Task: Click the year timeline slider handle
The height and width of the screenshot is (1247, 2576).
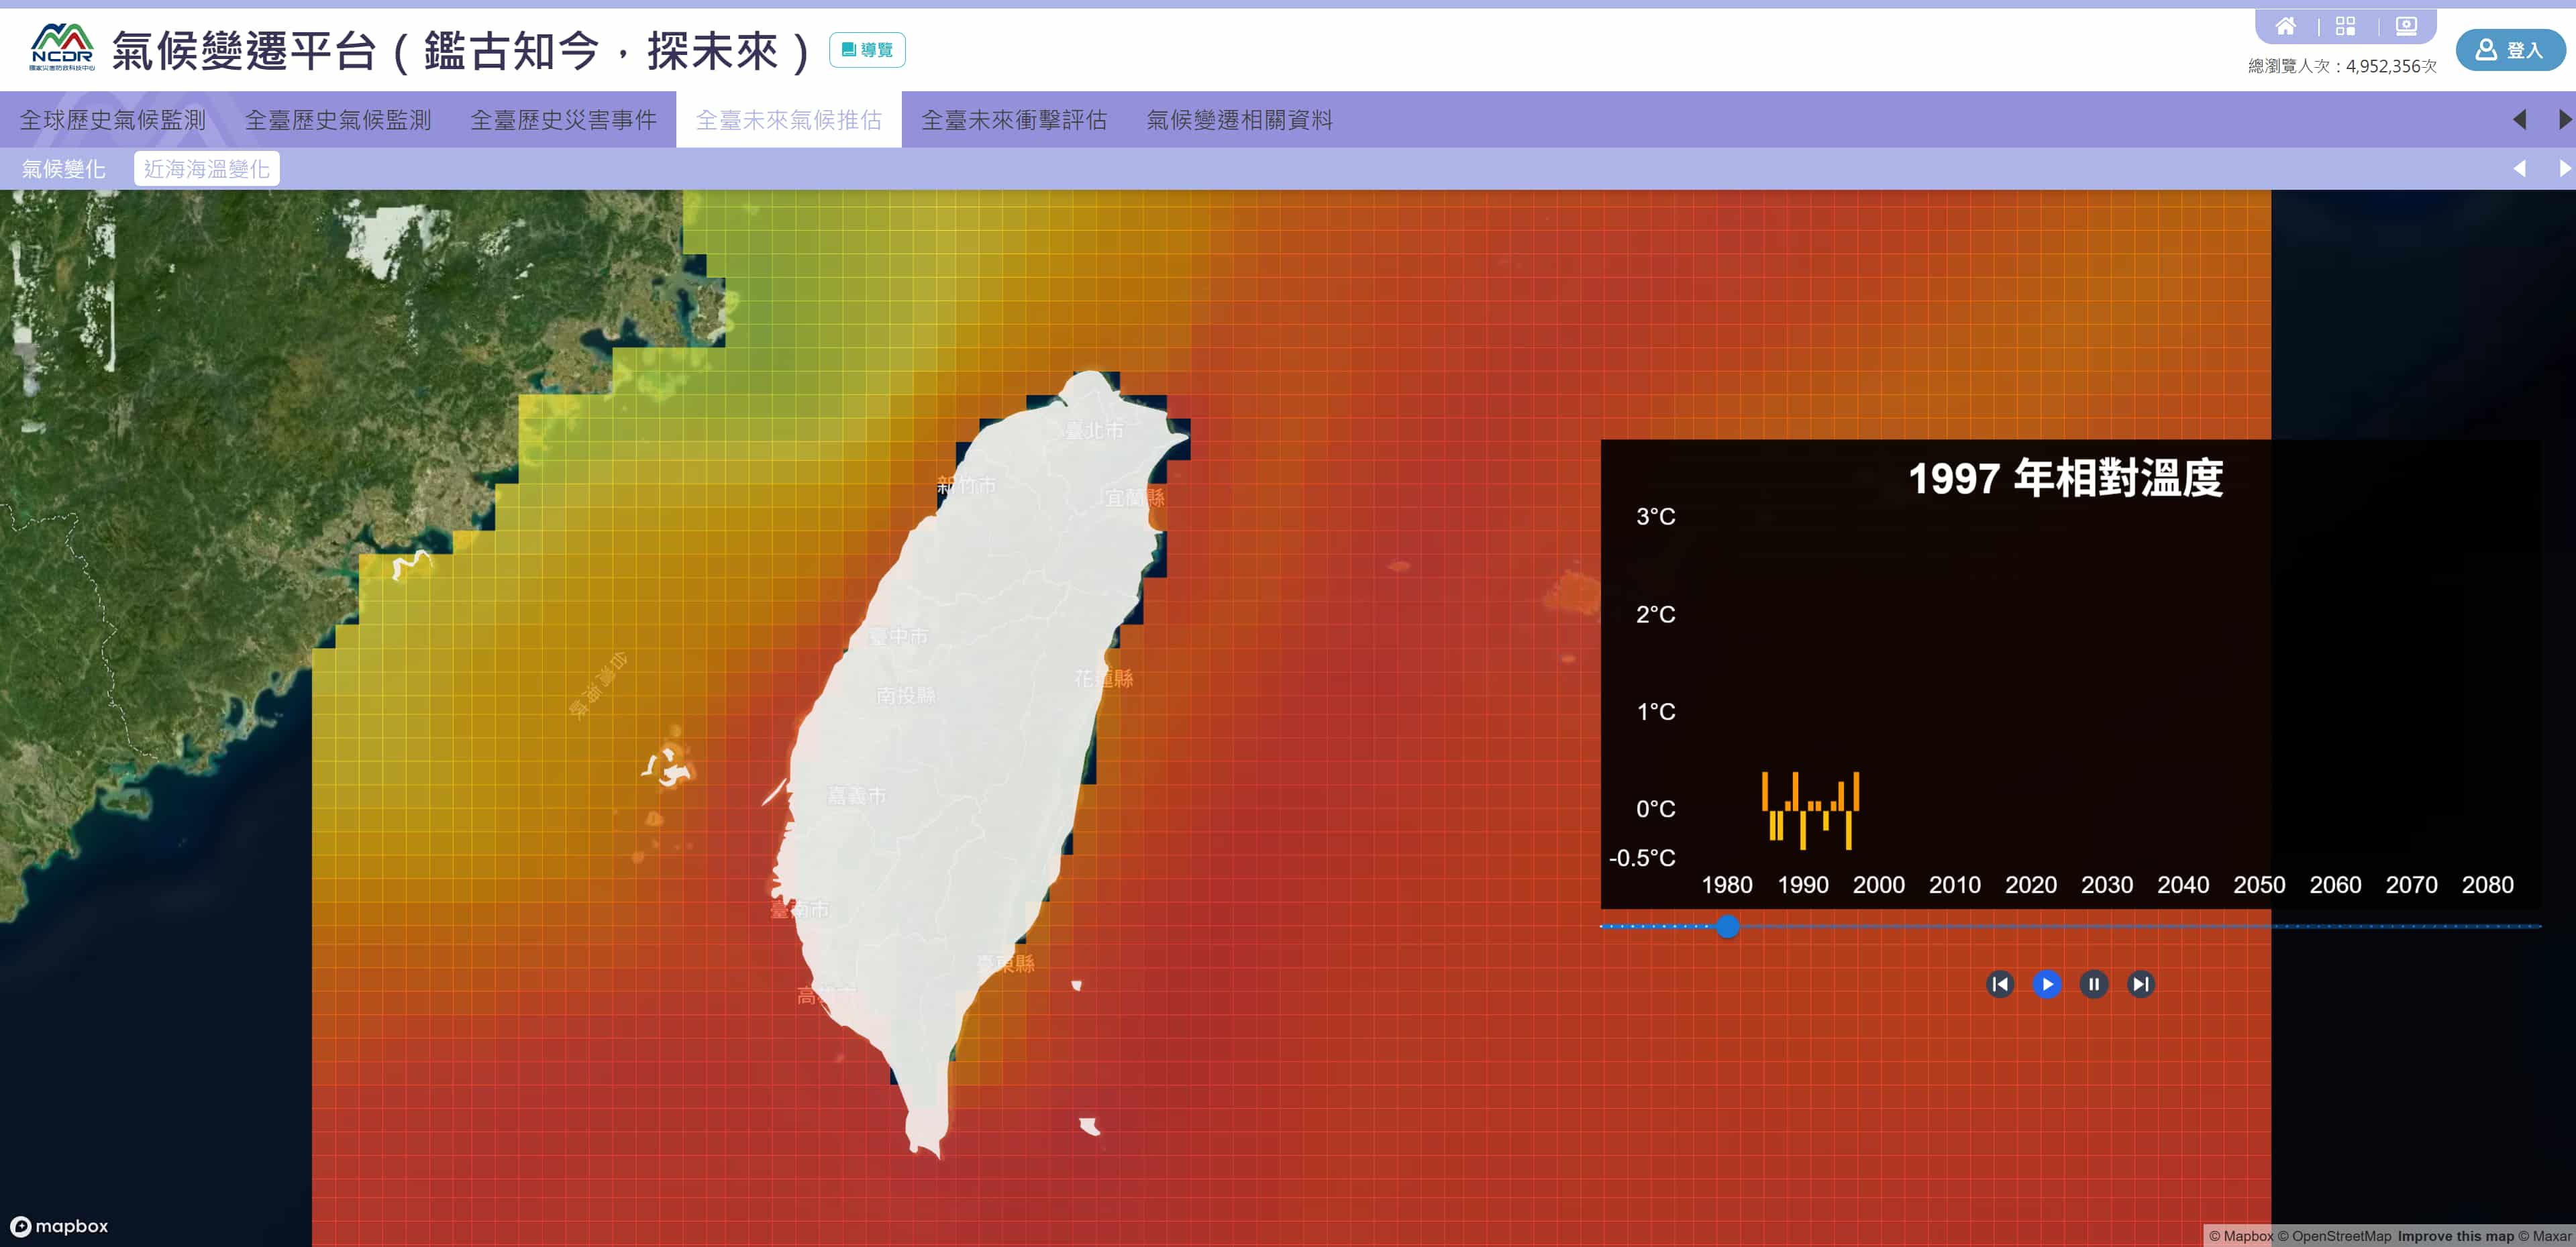Action: (1727, 926)
